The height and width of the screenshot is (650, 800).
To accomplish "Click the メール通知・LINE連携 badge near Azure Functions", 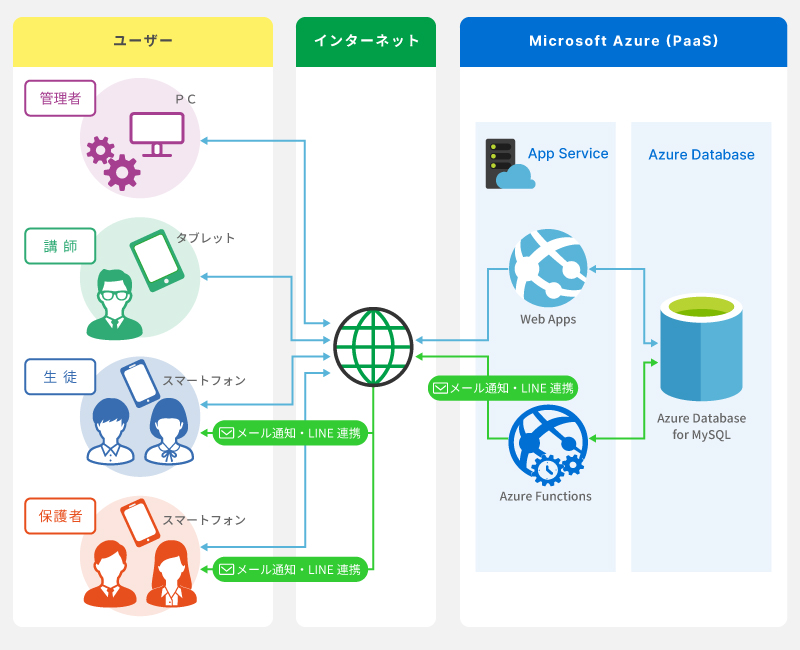I will click(x=504, y=388).
